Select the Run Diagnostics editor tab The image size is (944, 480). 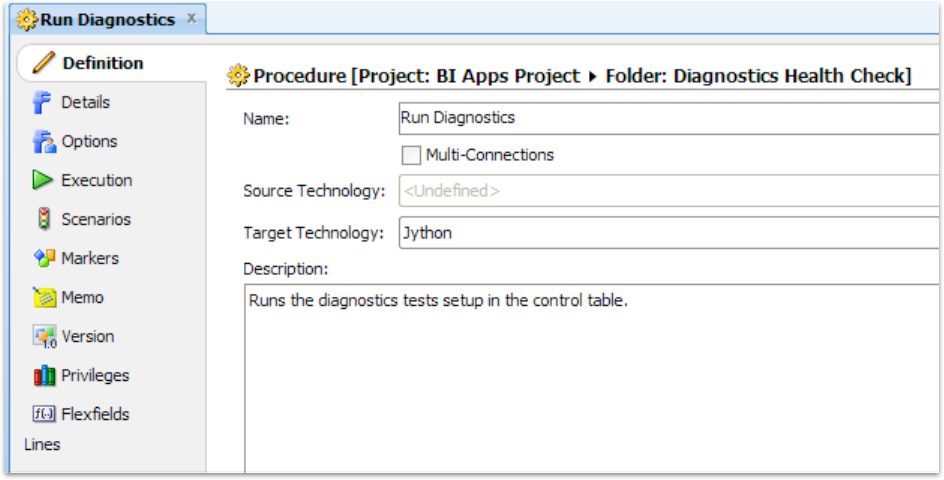coord(107,20)
